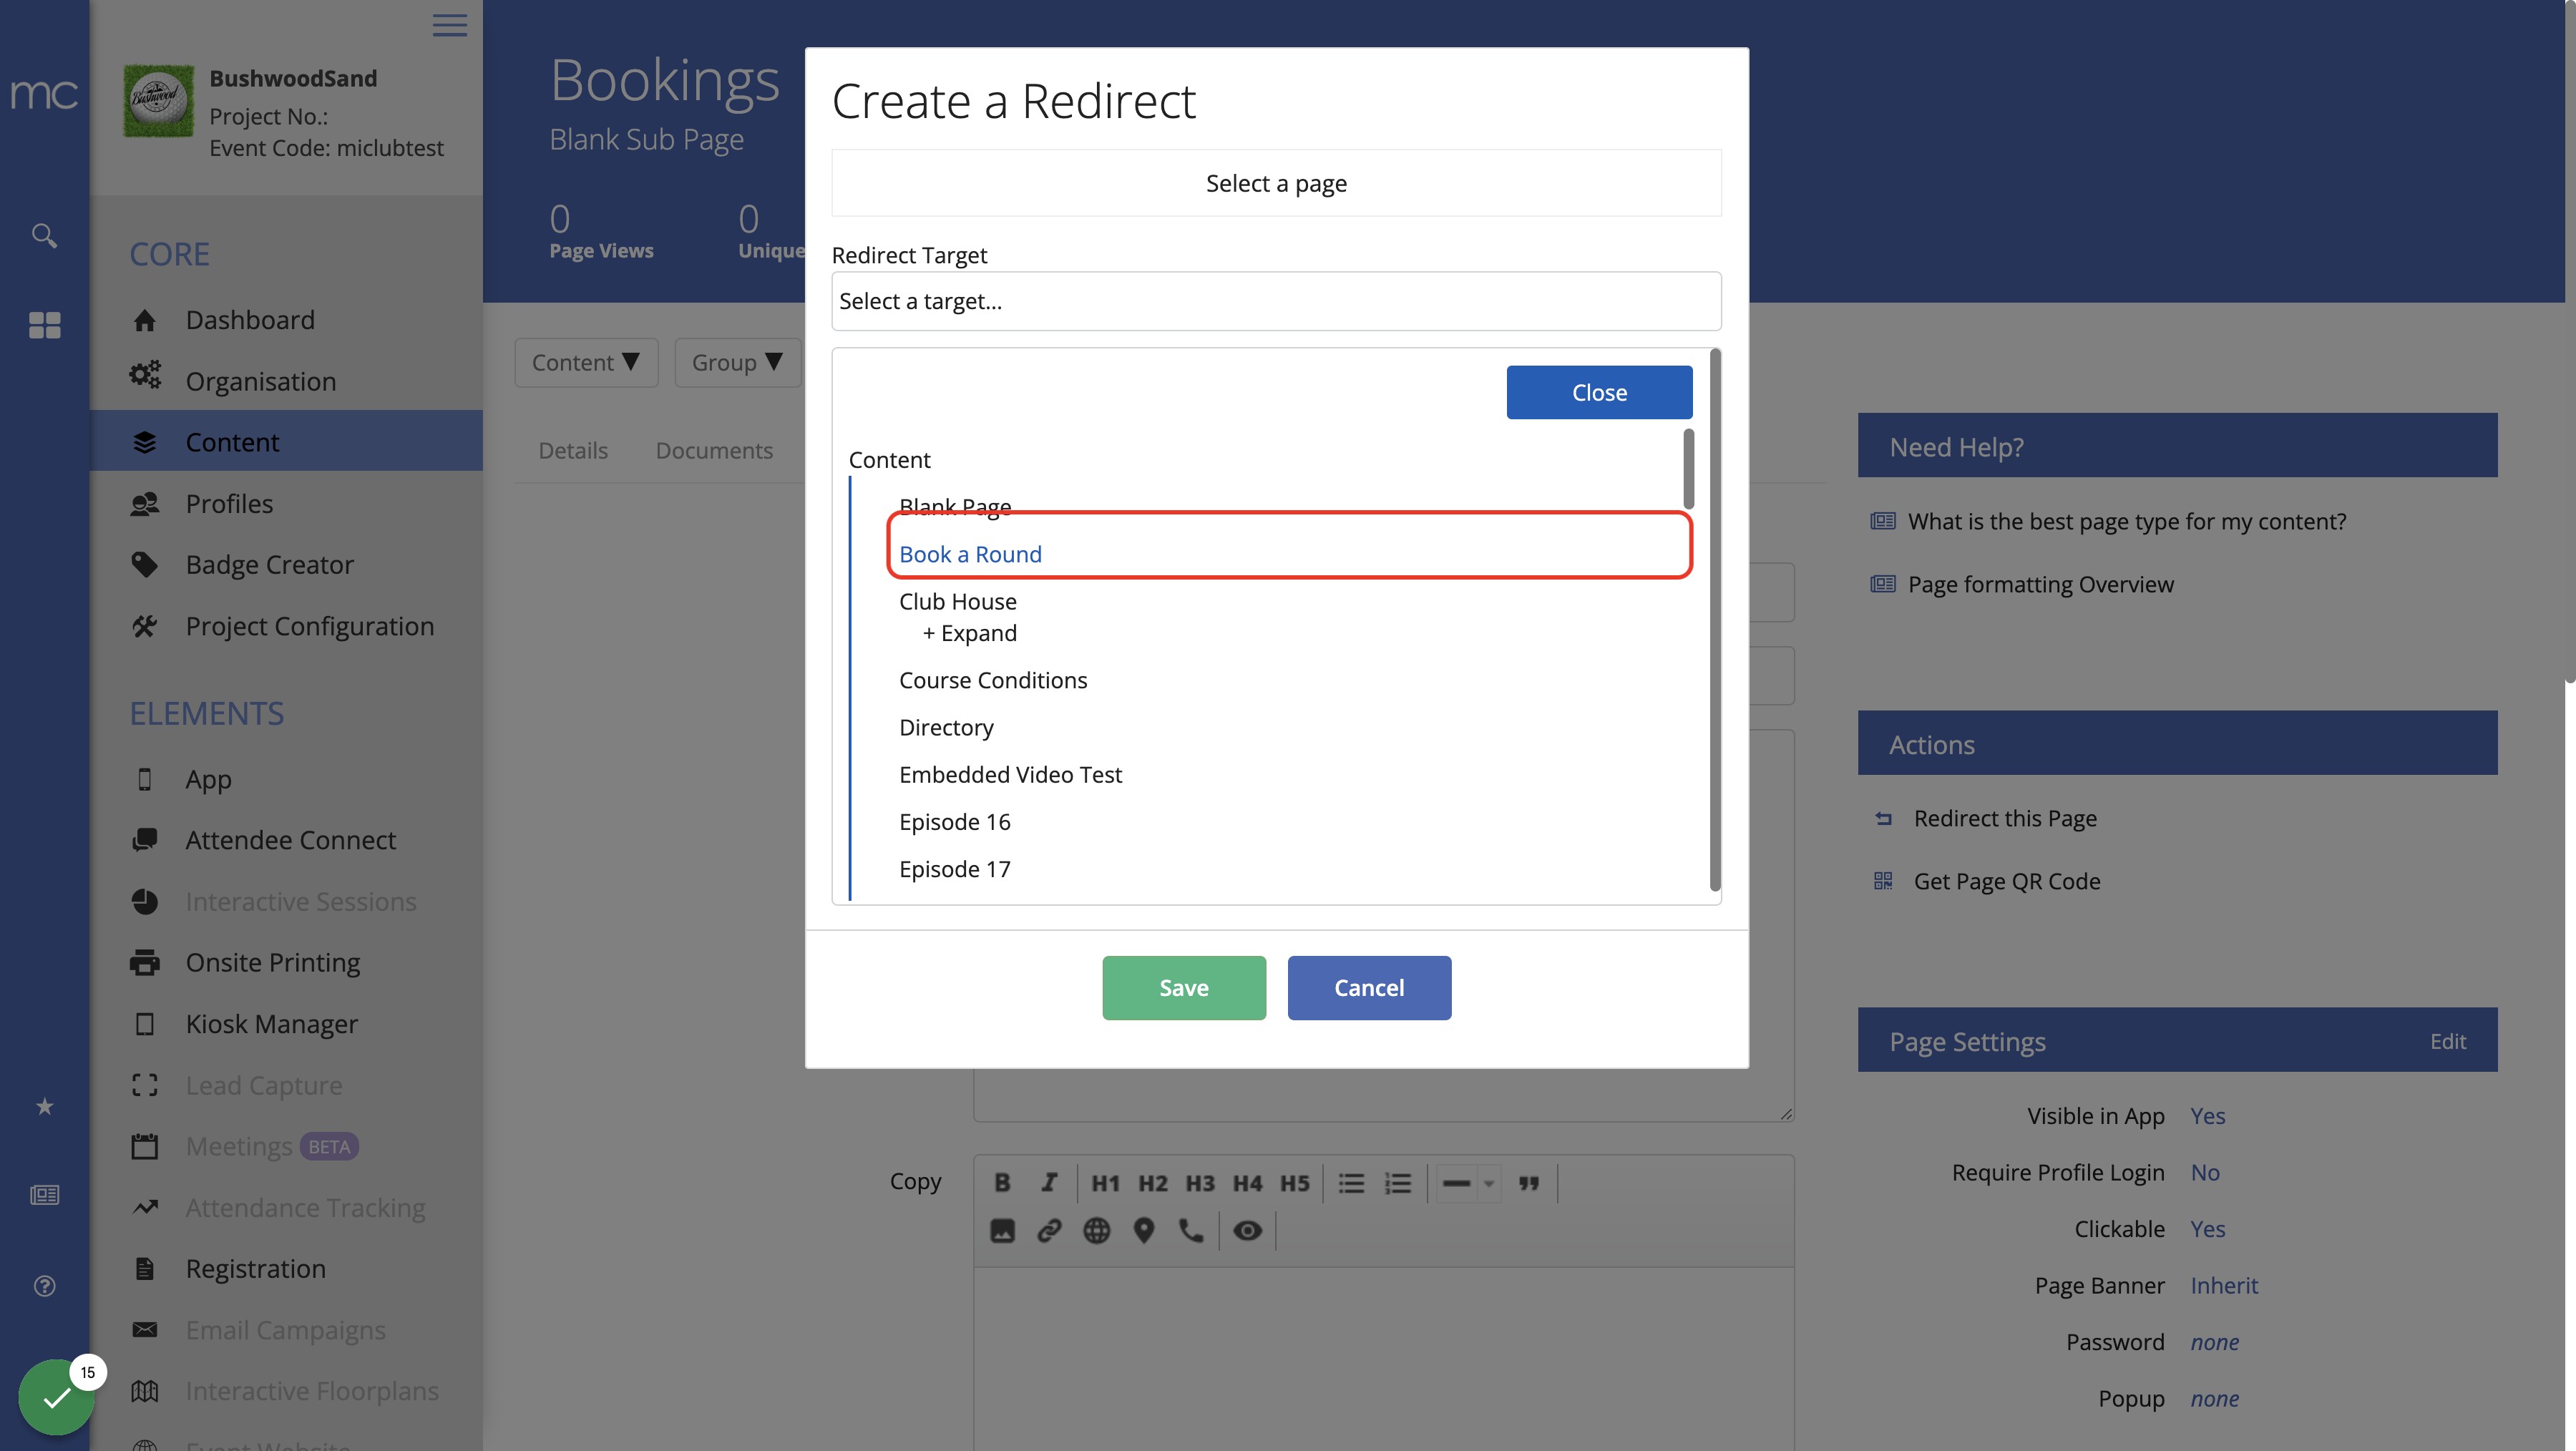The width and height of the screenshot is (2576, 1451).
Task: Click the hamburger menu icon in sidebar
Action: pyautogui.click(x=449, y=25)
